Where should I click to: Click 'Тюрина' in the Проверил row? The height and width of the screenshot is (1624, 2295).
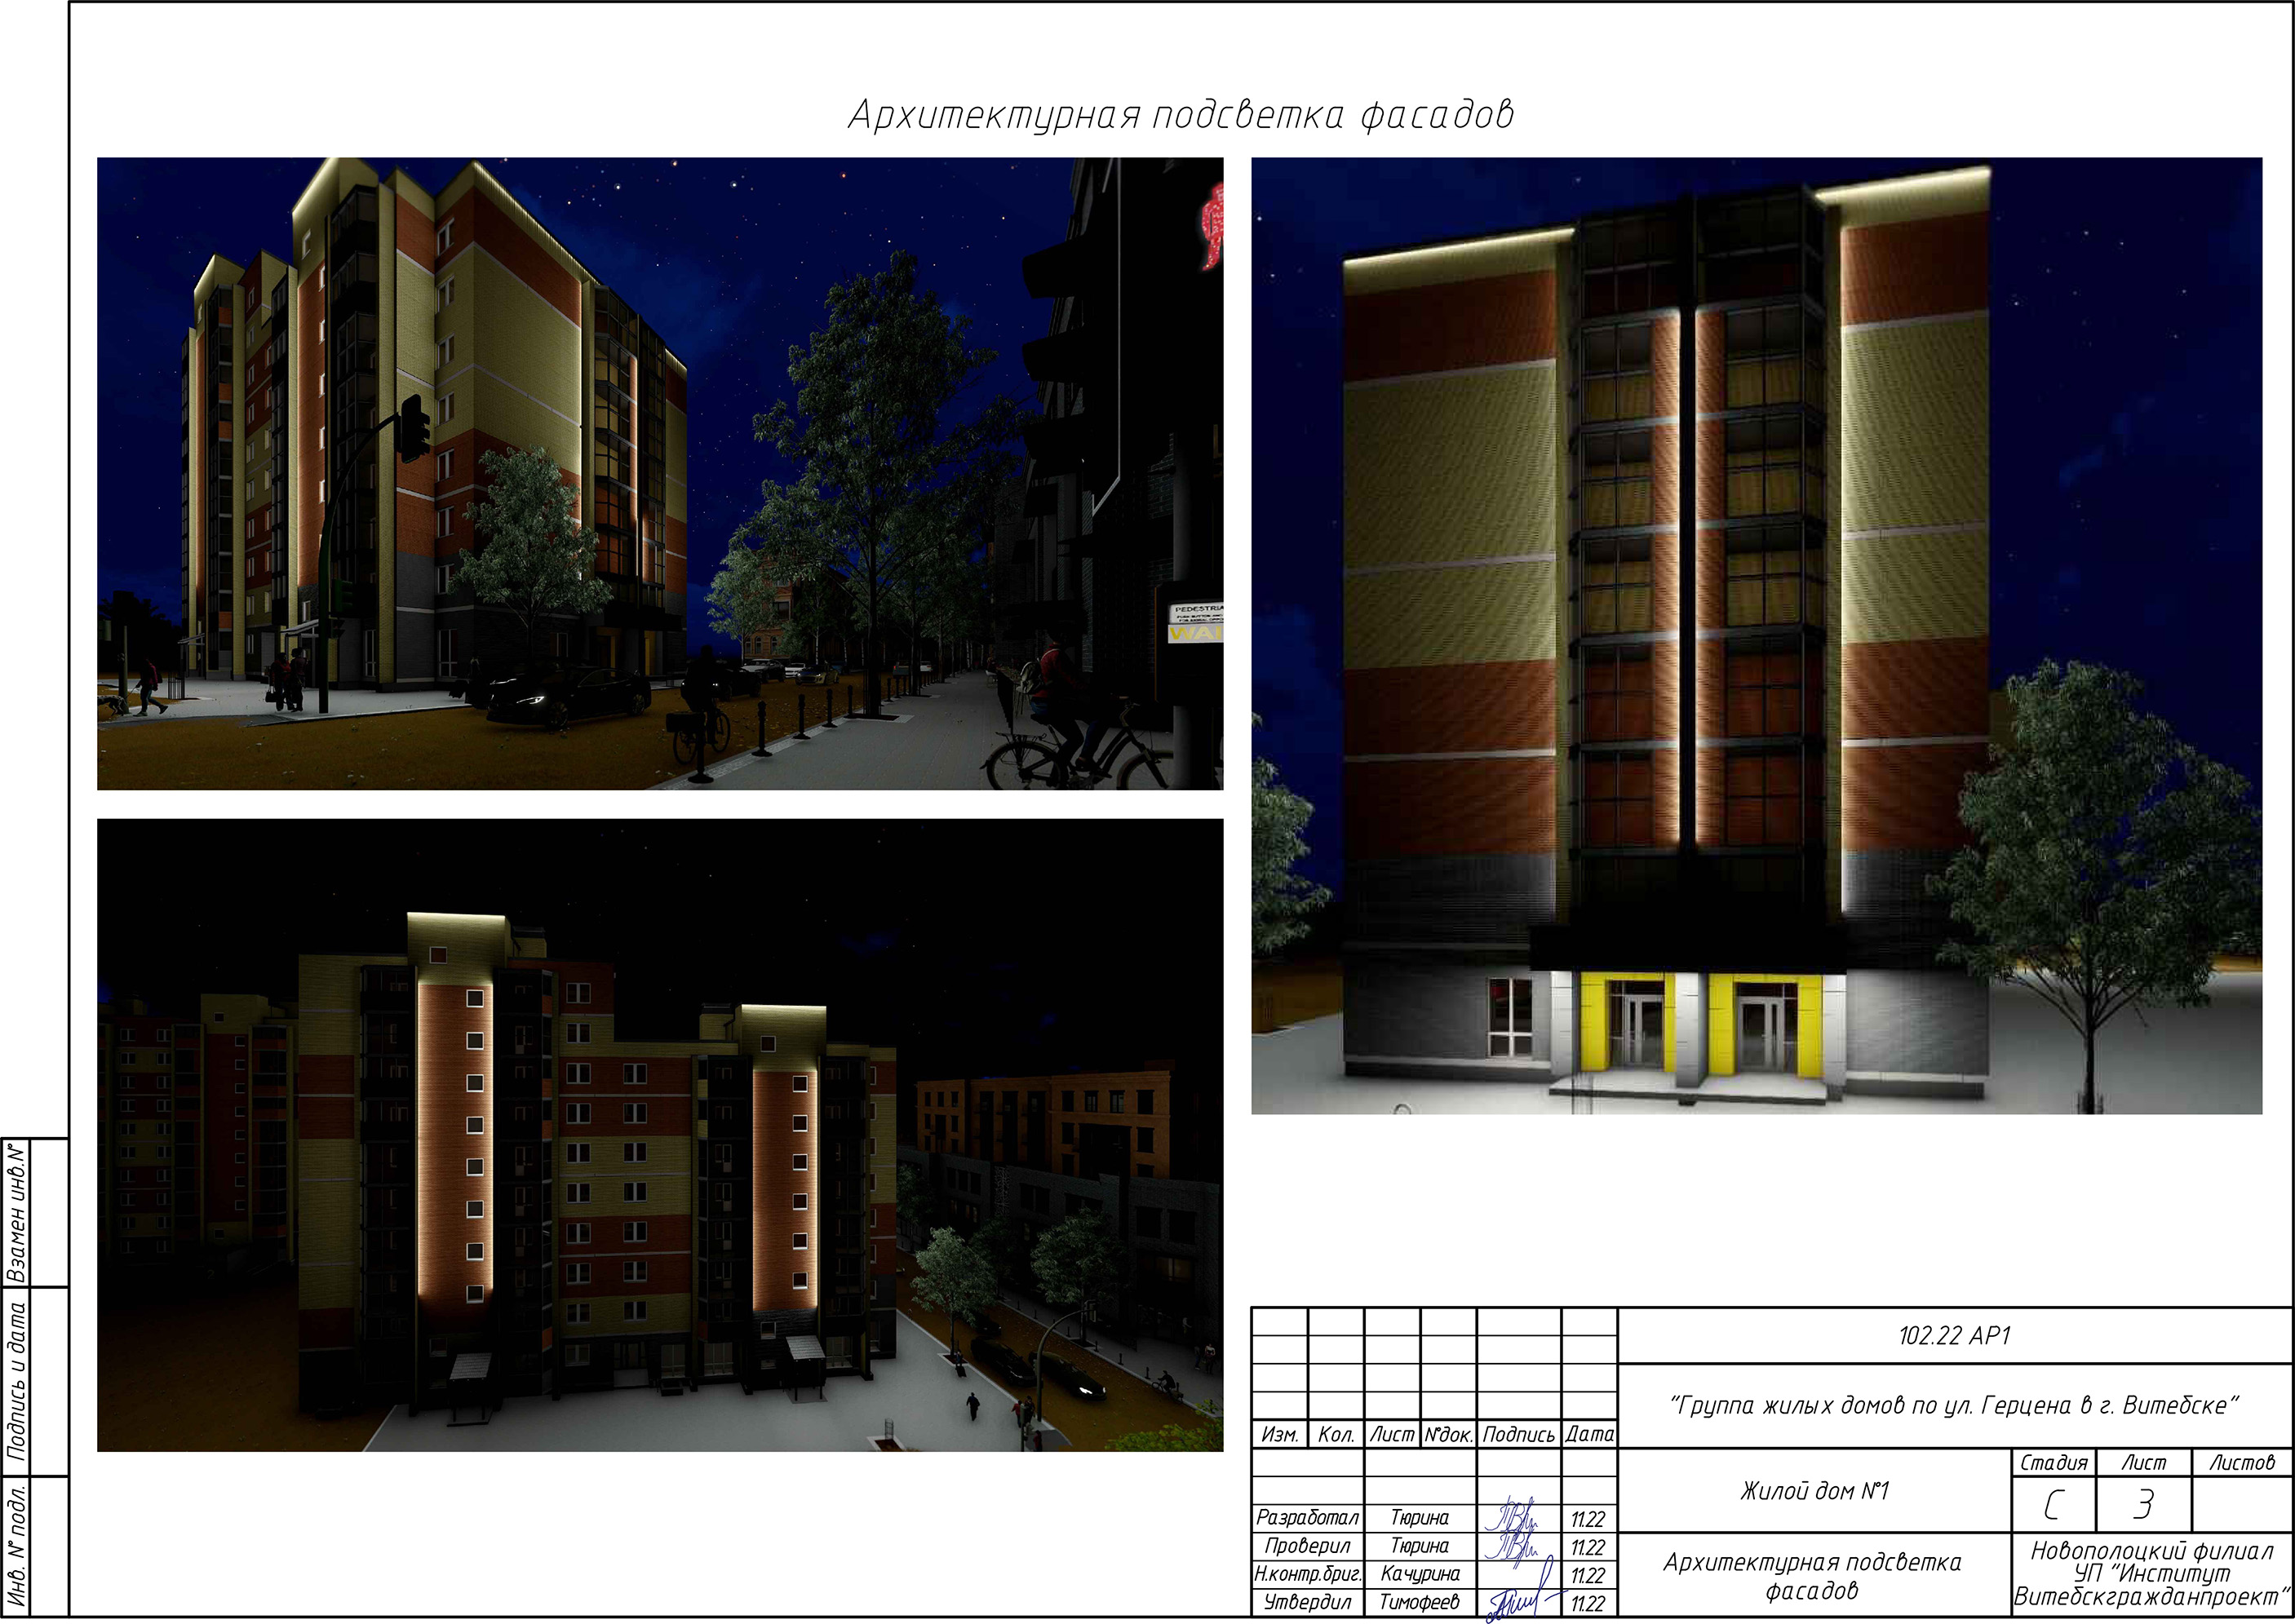click(x=1419, y=1546)
